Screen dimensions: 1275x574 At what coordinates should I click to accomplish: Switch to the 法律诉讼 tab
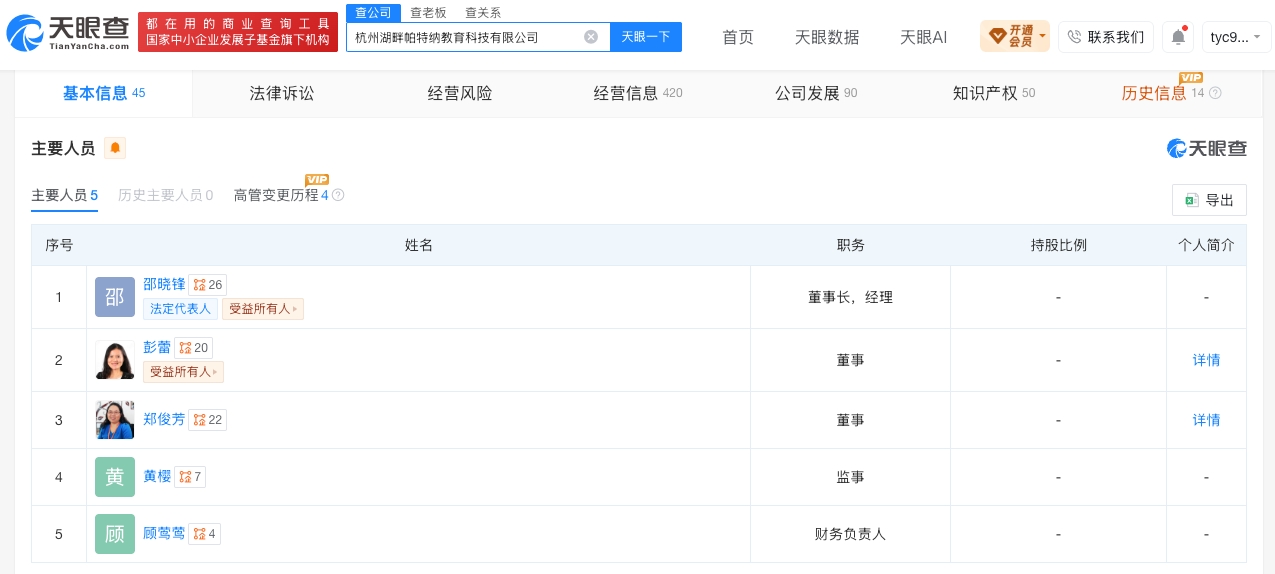(x=282, y=93)
